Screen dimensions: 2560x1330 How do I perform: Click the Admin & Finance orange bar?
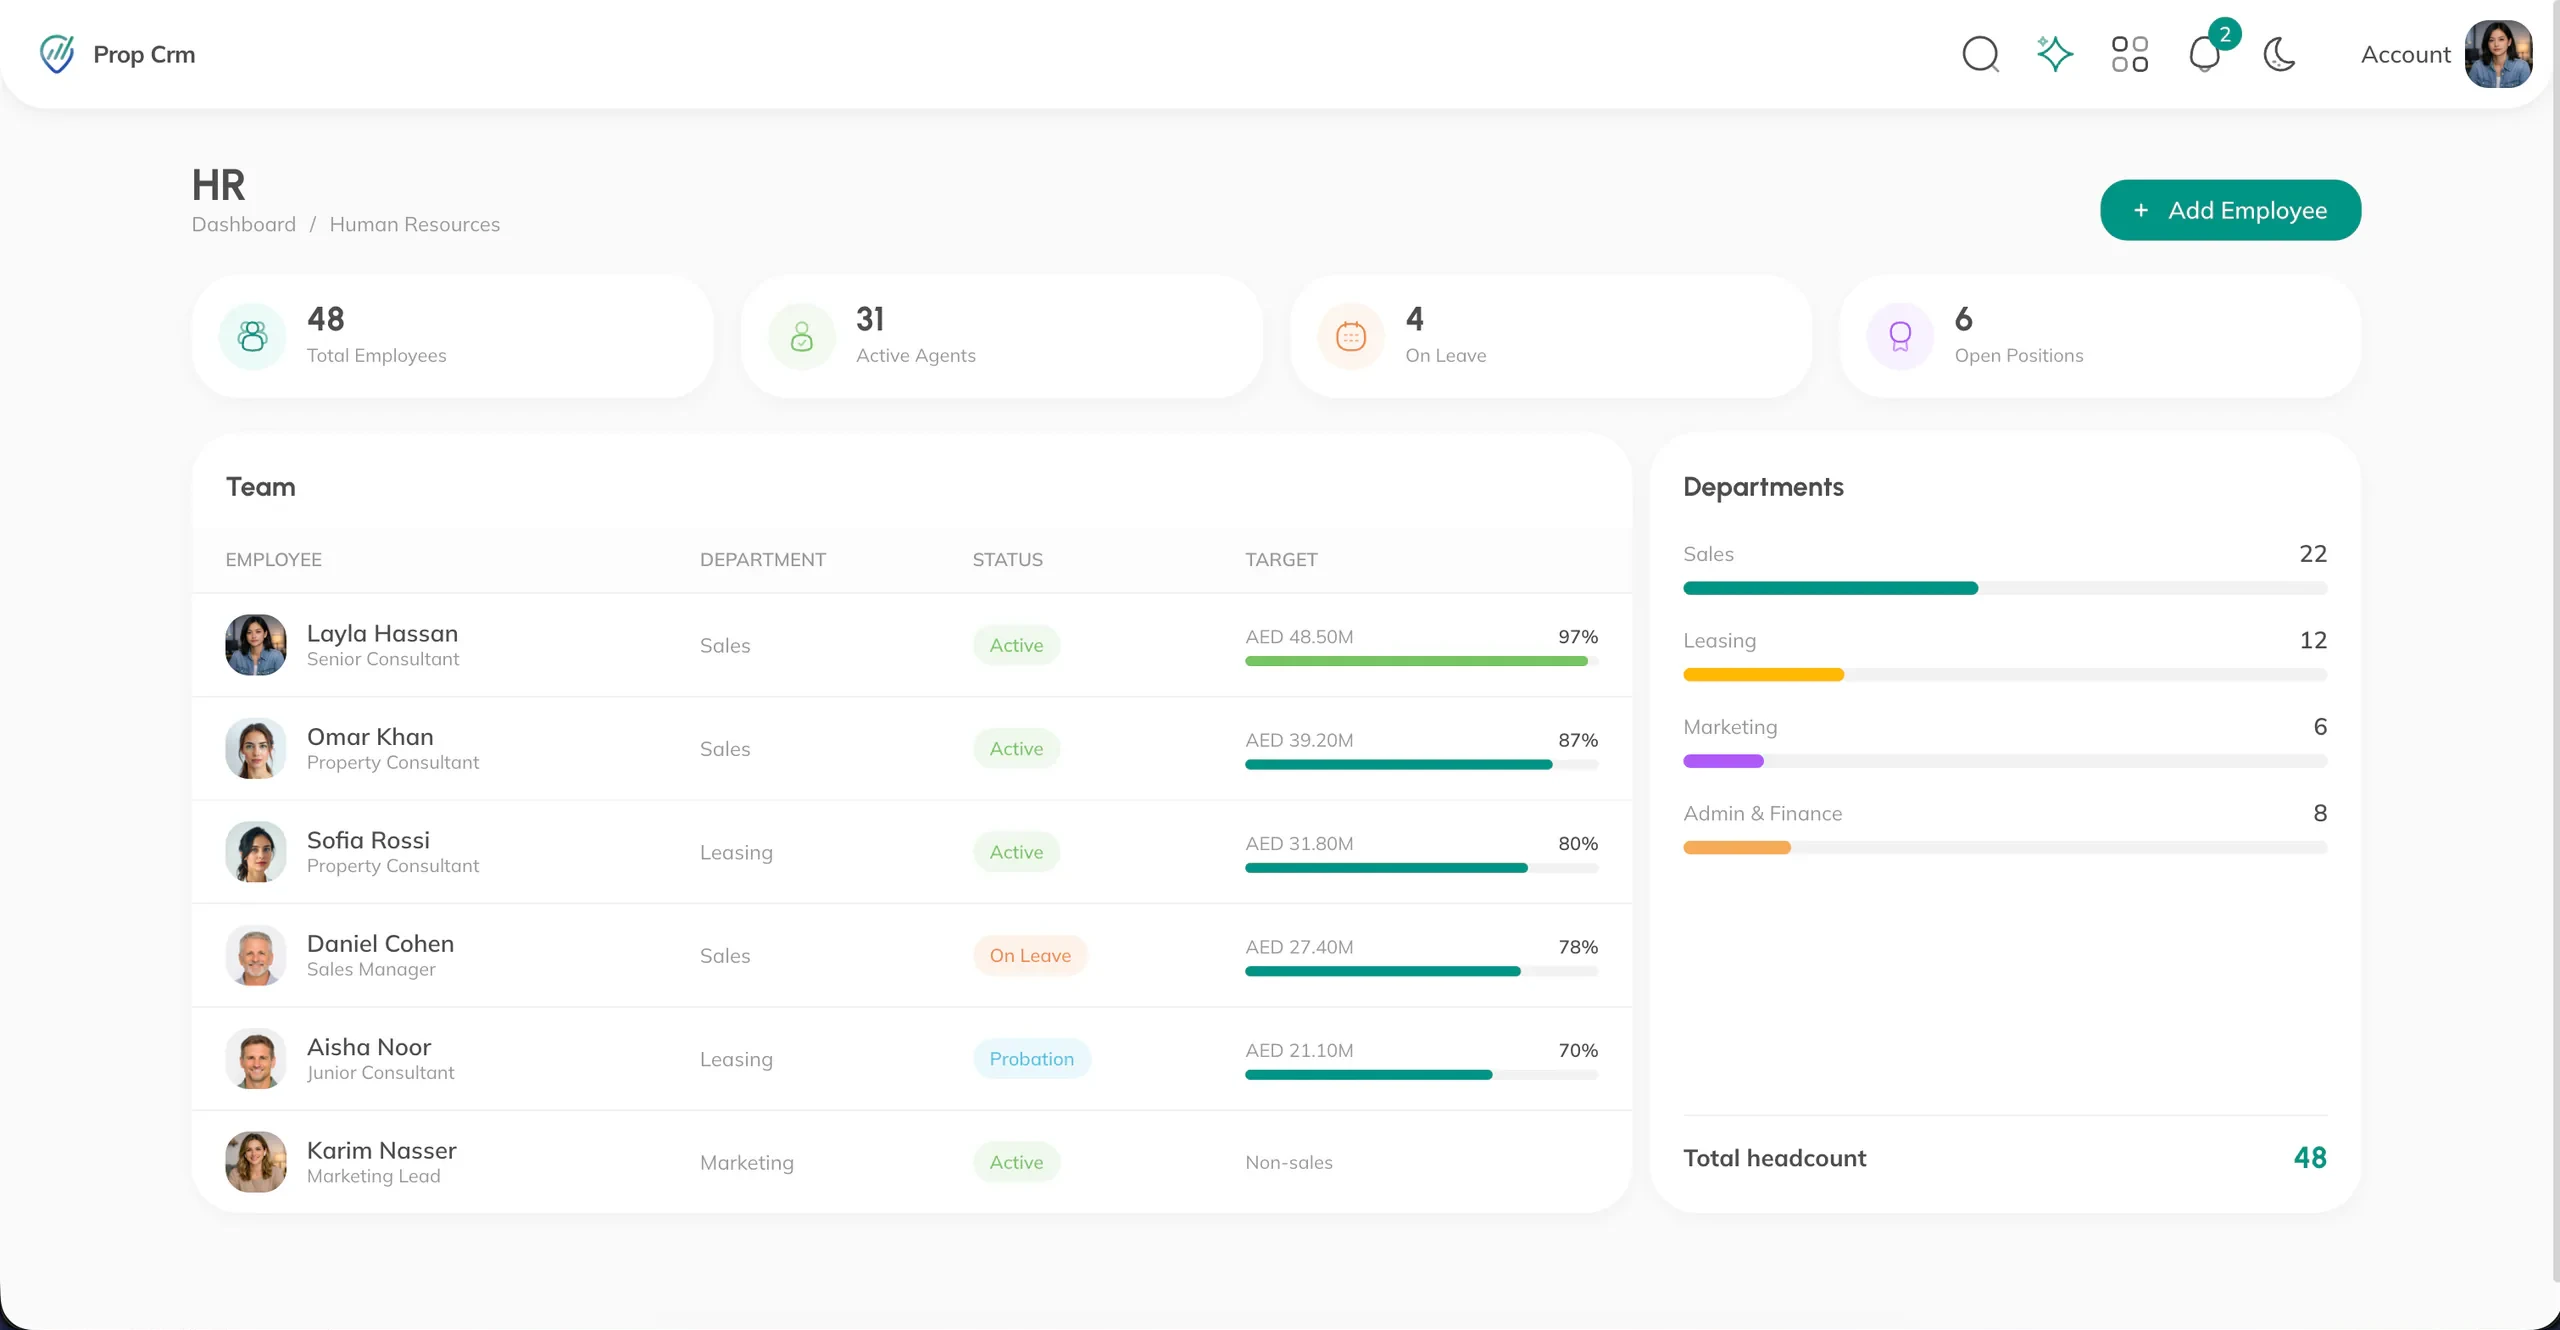coord(1736,848)
